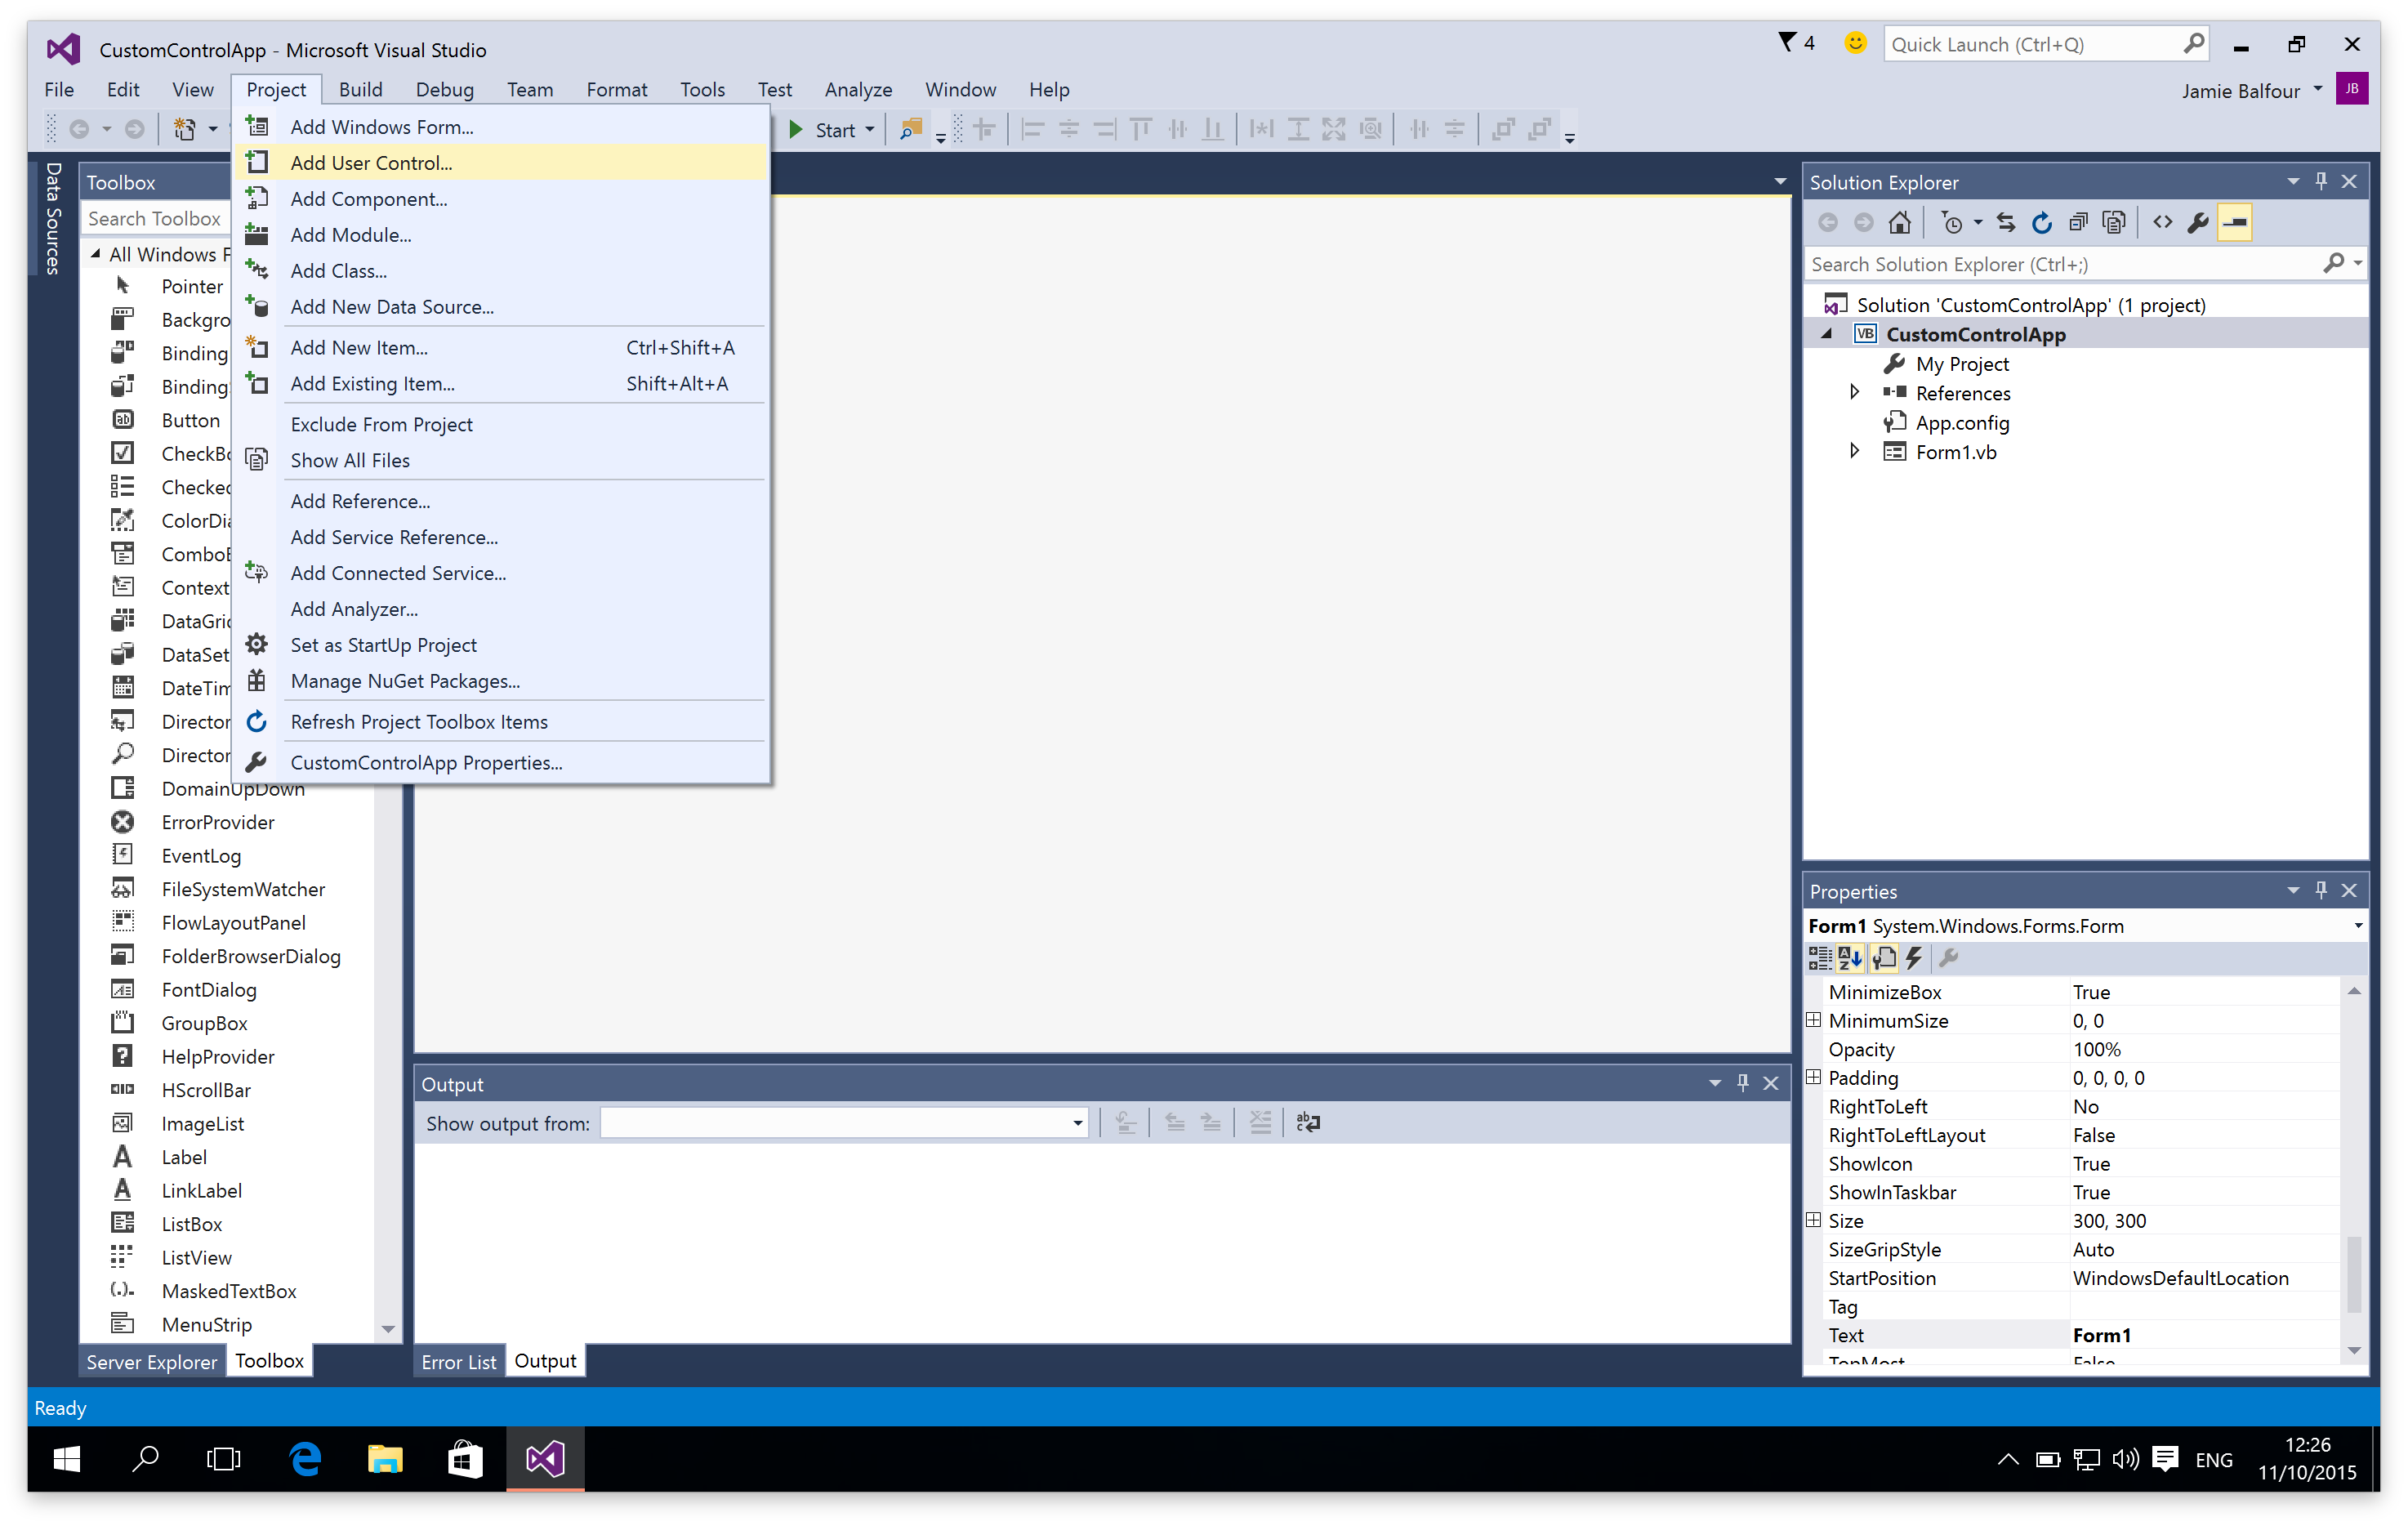This screenshot has width=2408, height=1526.
Task: Show Properties page icon in Properties panel
Action: coord(1884,958)
